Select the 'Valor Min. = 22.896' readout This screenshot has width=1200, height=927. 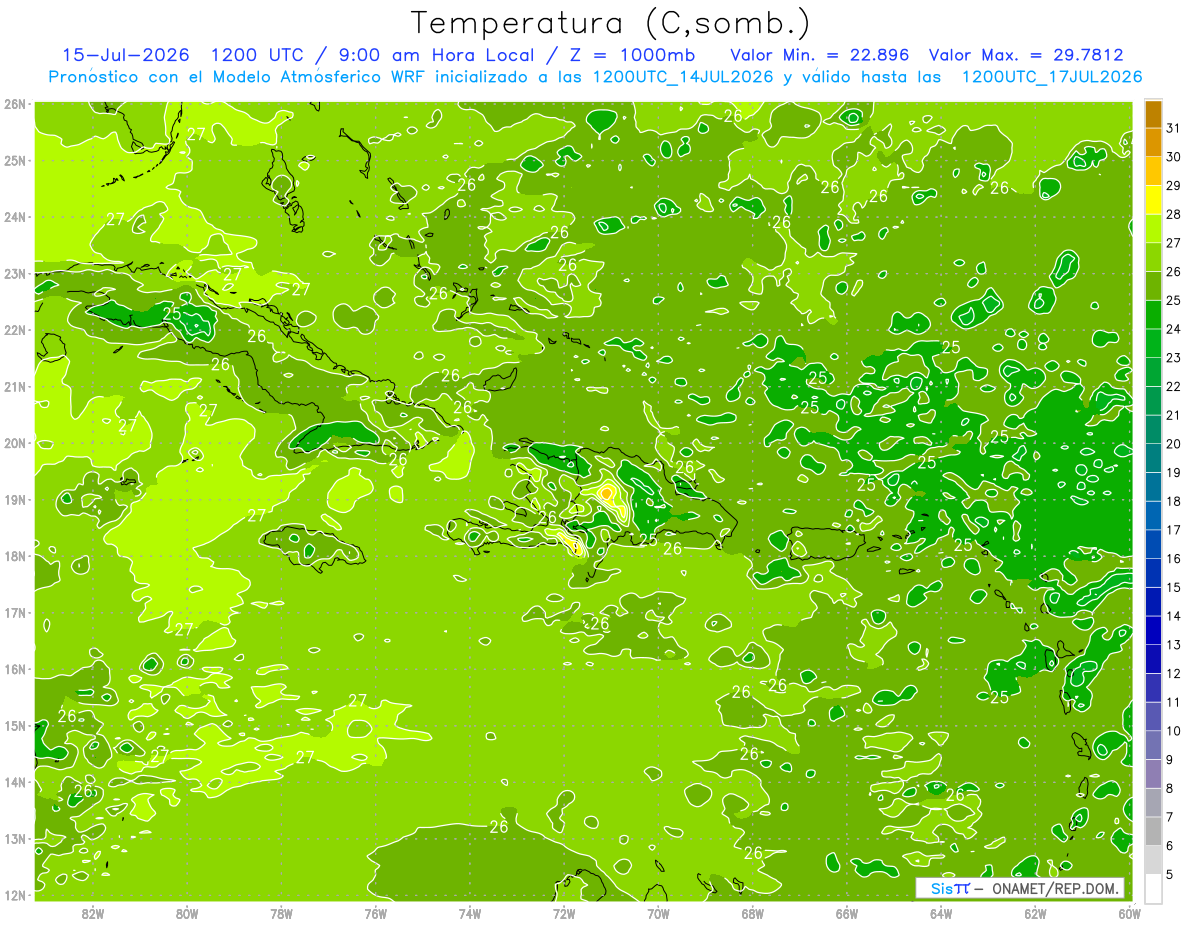pos(819,55)
